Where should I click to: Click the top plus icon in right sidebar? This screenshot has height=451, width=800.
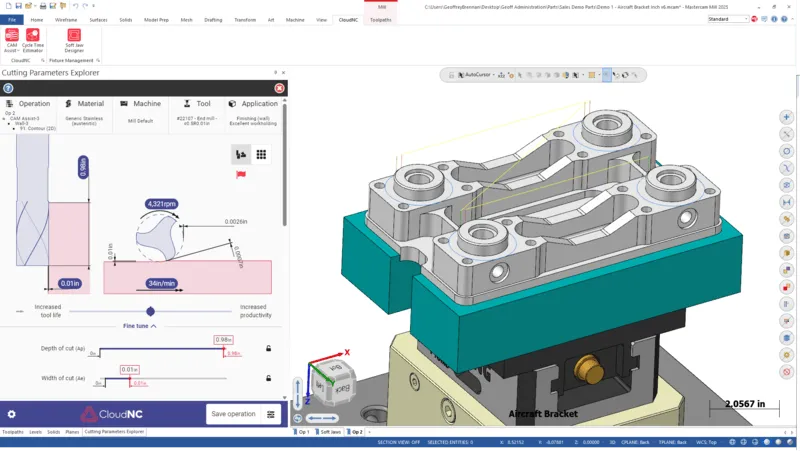tap(786, 117)
